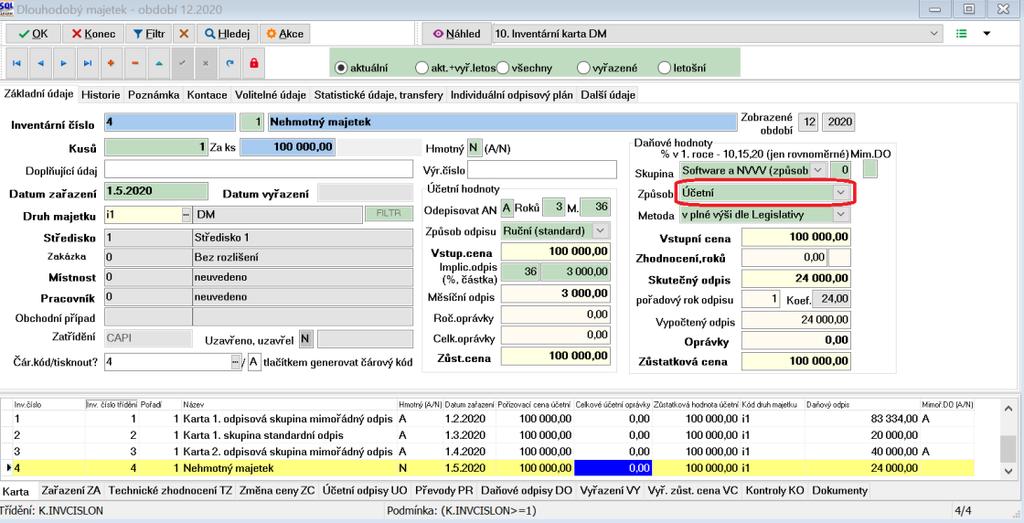Toggle Odepisovat AN flag box
1024x523 pixels.
coord(507,208)
